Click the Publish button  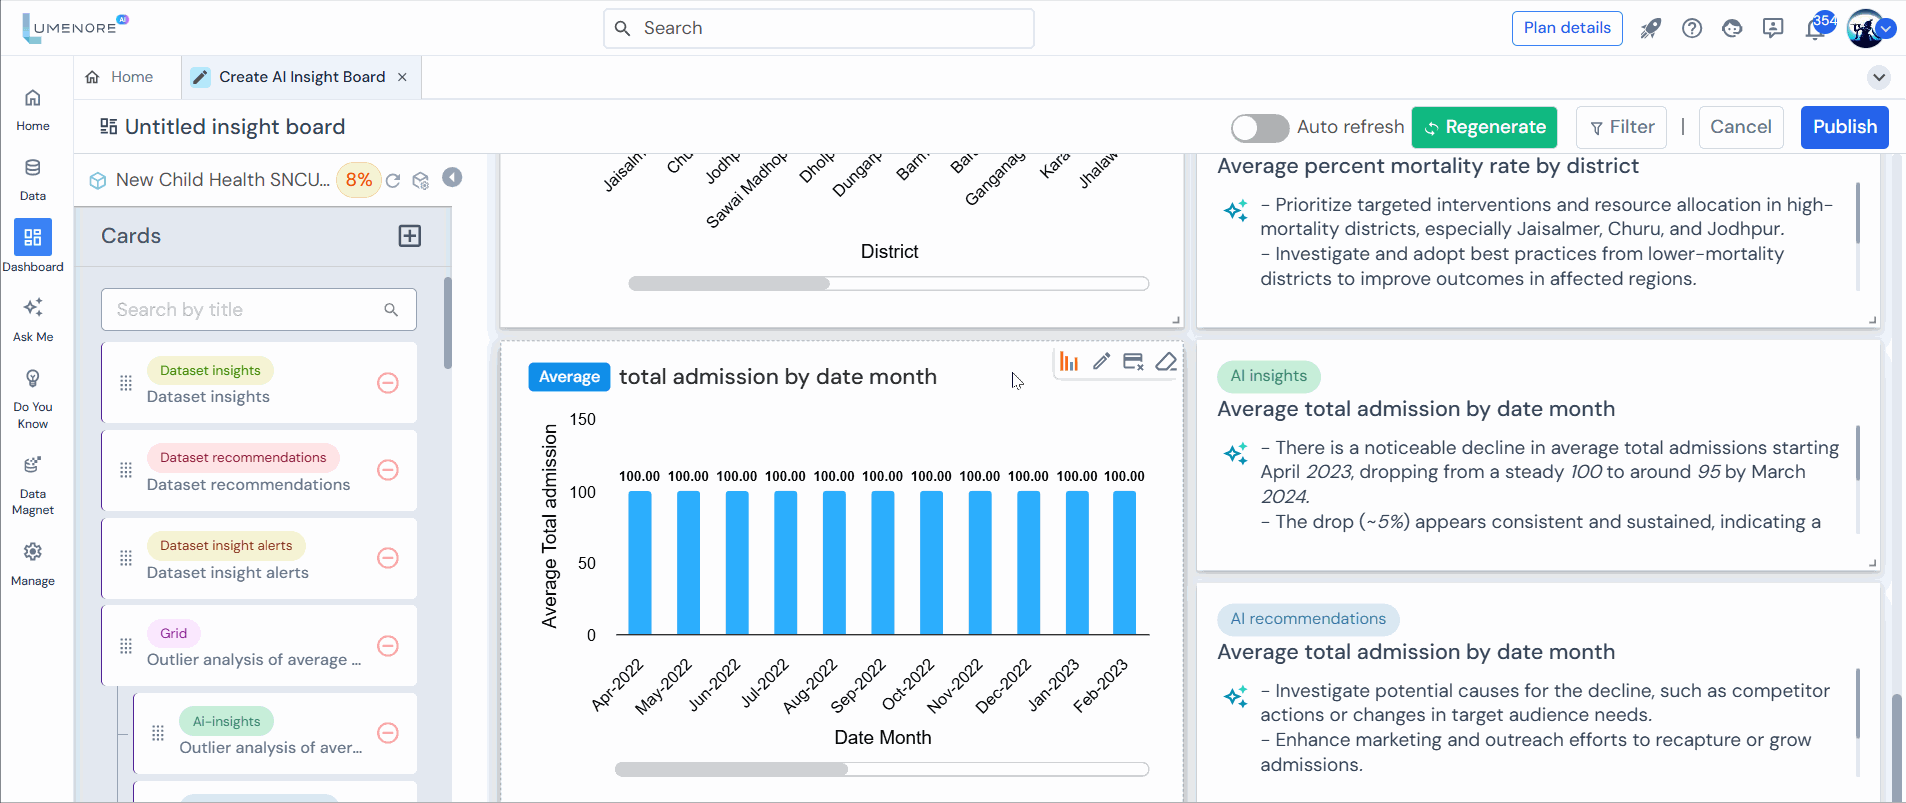click(1844, 127)
